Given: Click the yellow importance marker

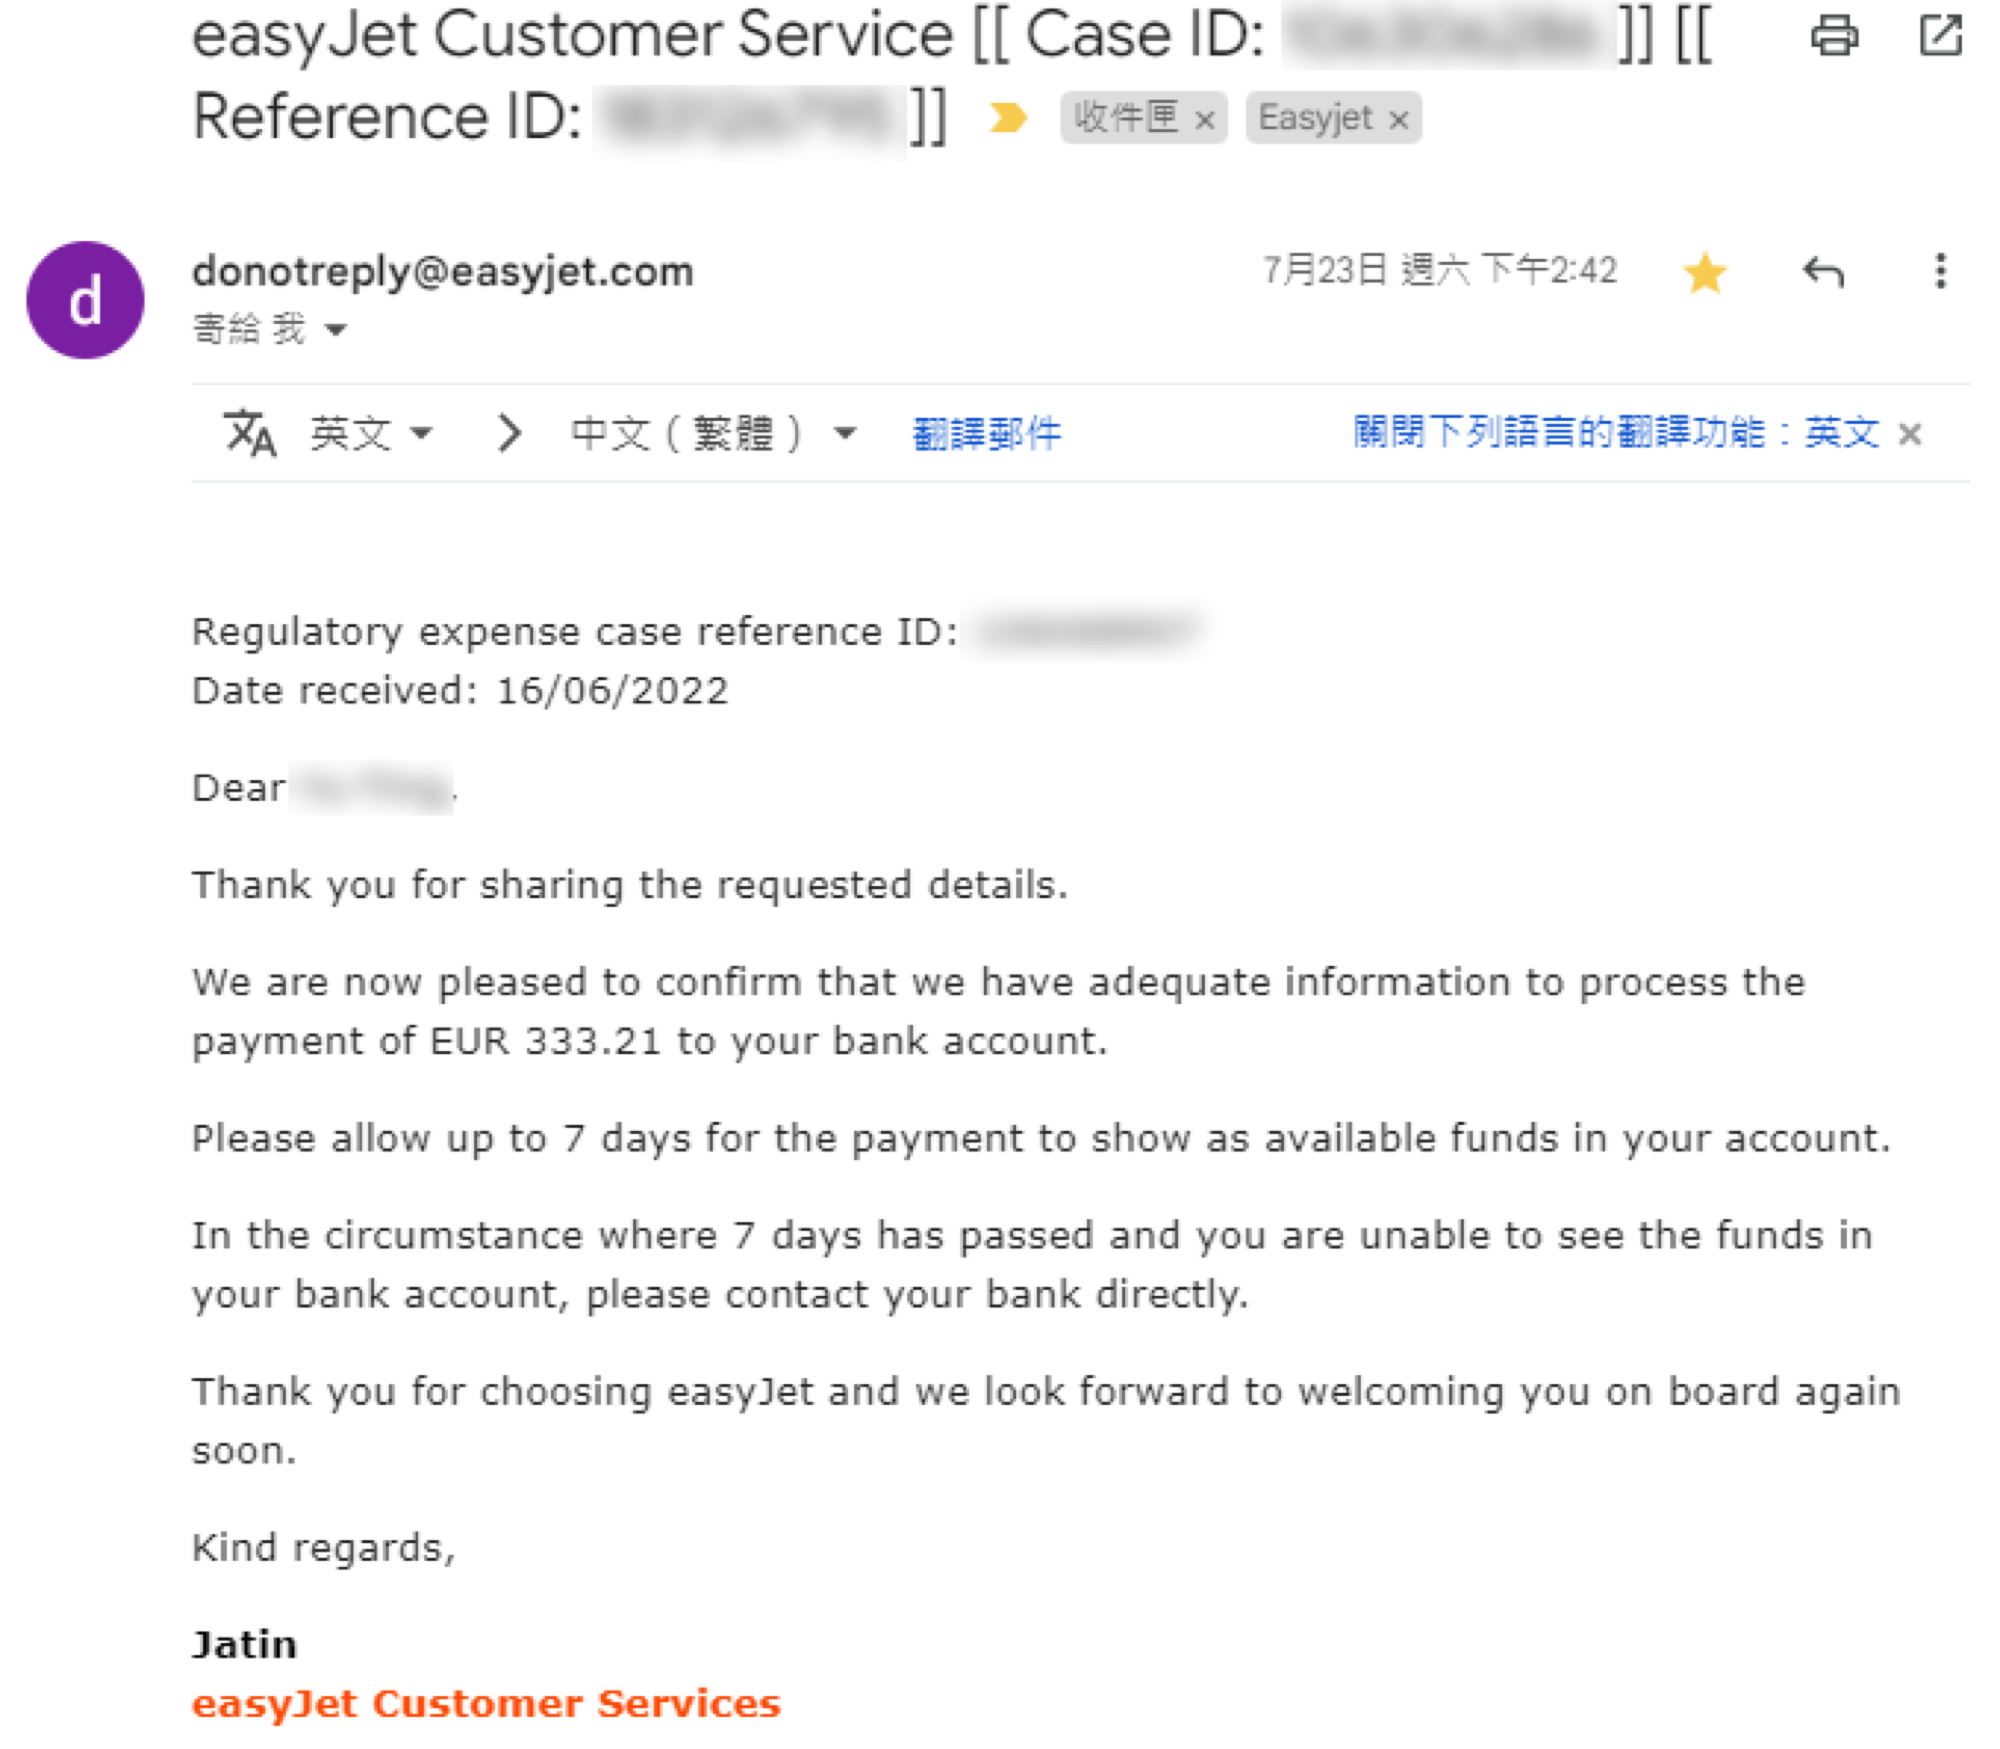Looking at the screenshot, I should (x=1008, y=118).
